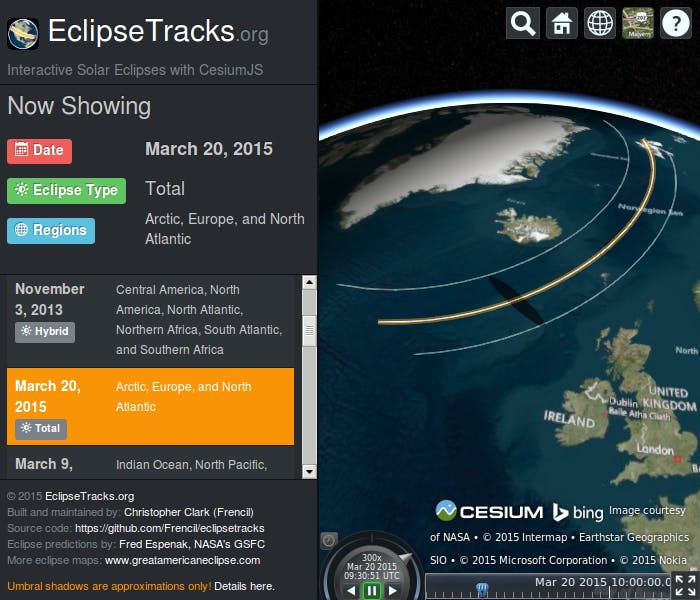Click the Cesium logo credit
Screen dimensions: 700x600
coord(489,512)
